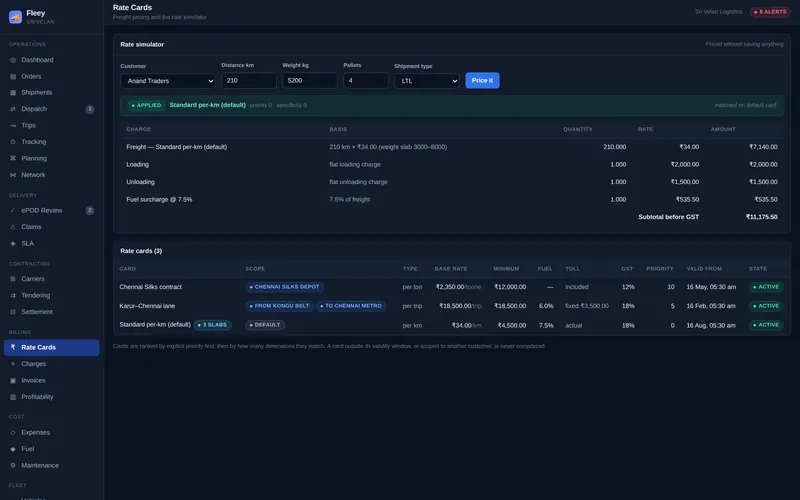Click the Planning sidebar icon

pyautogui.click(x=13, y=158)
